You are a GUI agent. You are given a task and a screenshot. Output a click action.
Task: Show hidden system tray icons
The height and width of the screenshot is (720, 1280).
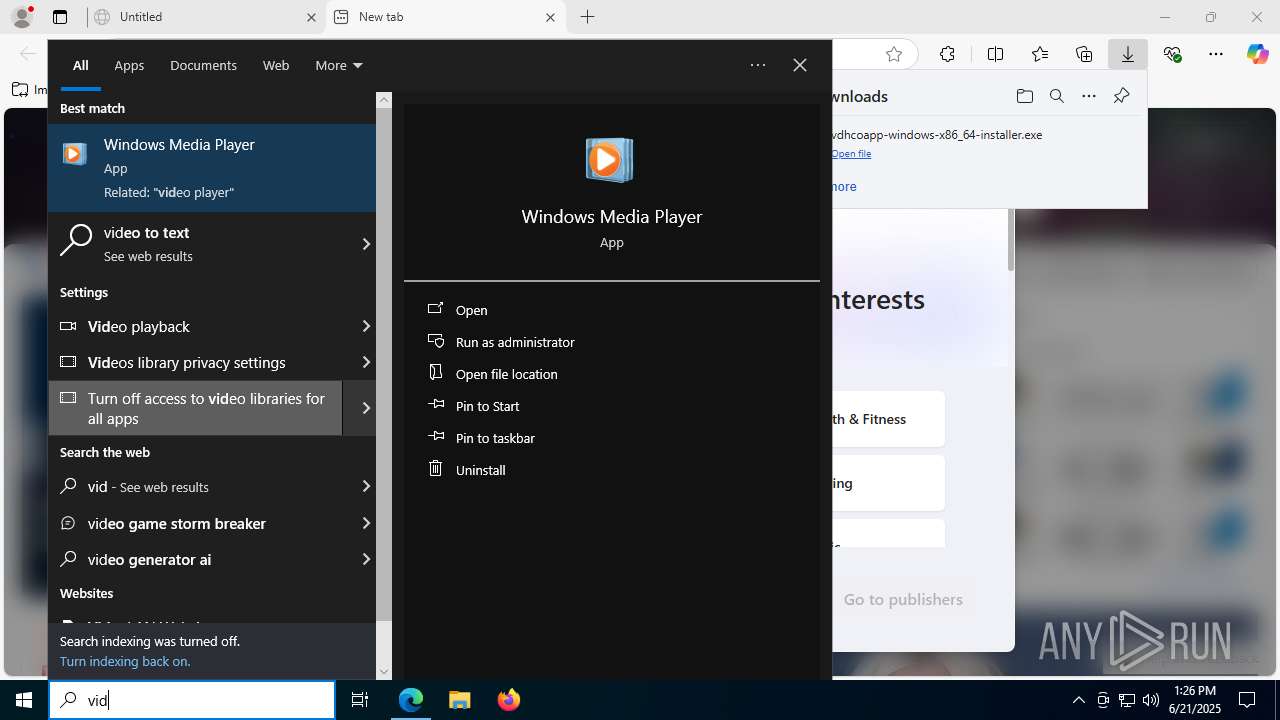point(1078,700)
